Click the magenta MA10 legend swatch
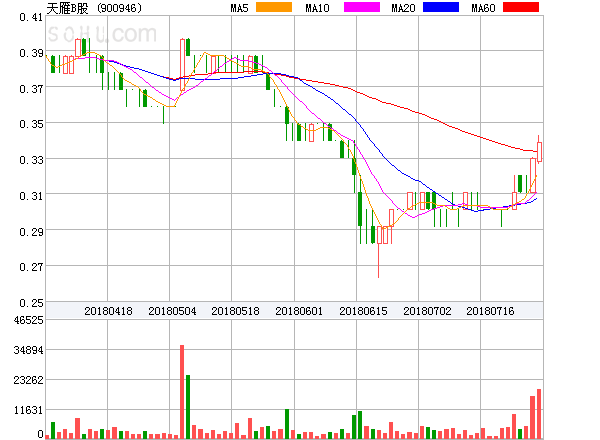600x440 pixels. 362,7
